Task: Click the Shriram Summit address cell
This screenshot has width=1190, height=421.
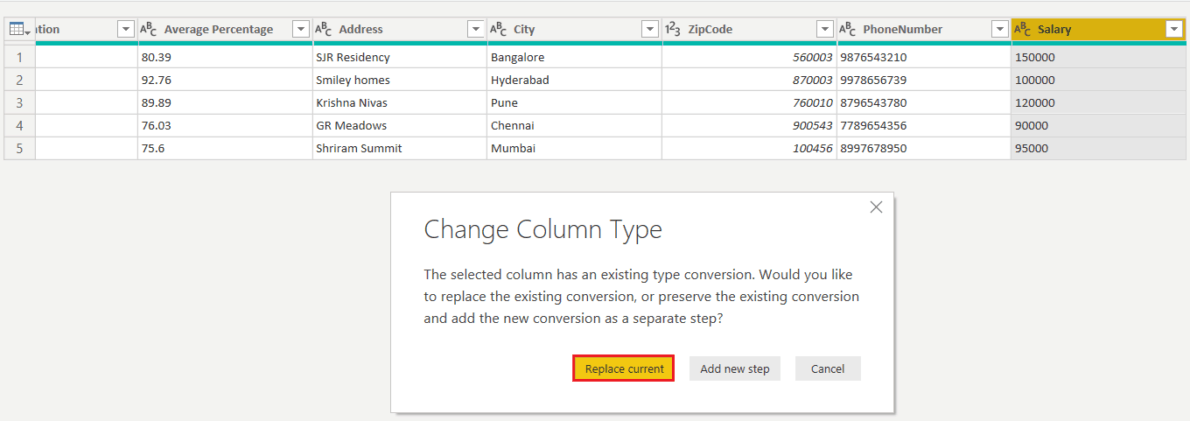Action: (399, 149)
